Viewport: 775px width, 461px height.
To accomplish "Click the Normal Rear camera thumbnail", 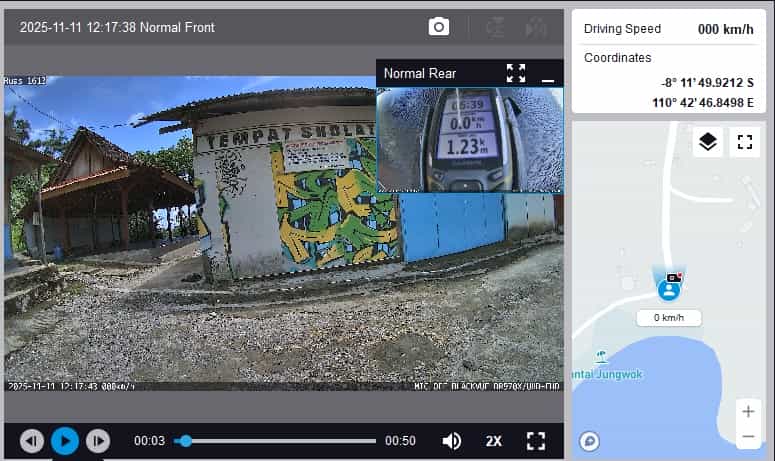I will 469,139.
